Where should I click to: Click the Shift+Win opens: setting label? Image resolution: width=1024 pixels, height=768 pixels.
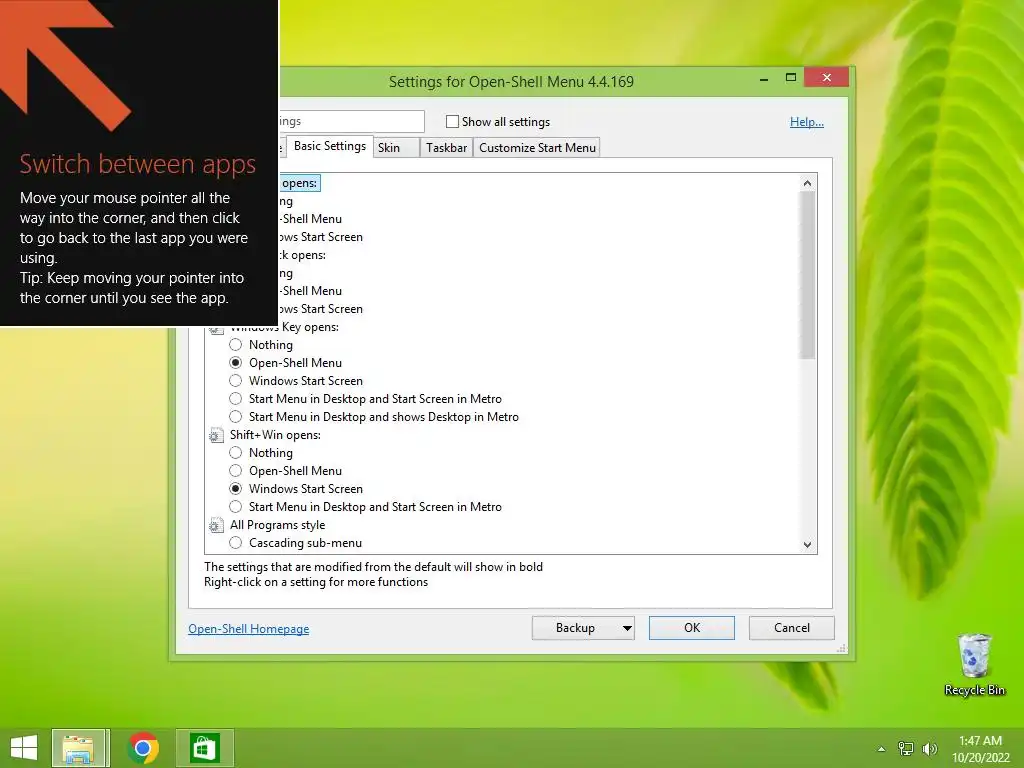point(275,435)
